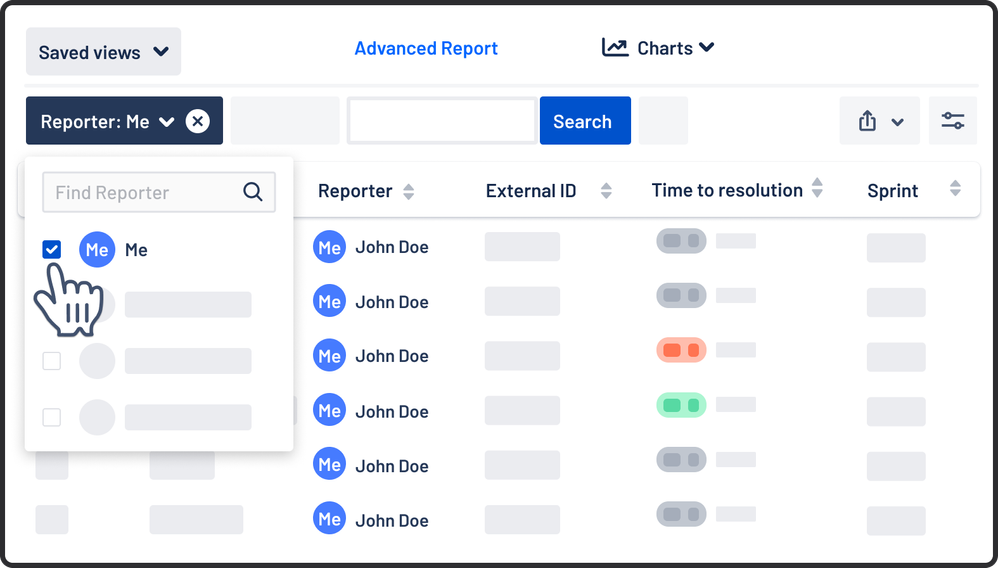998x568 pixels.
Task: Click the External ID header text
Action: 531,191
